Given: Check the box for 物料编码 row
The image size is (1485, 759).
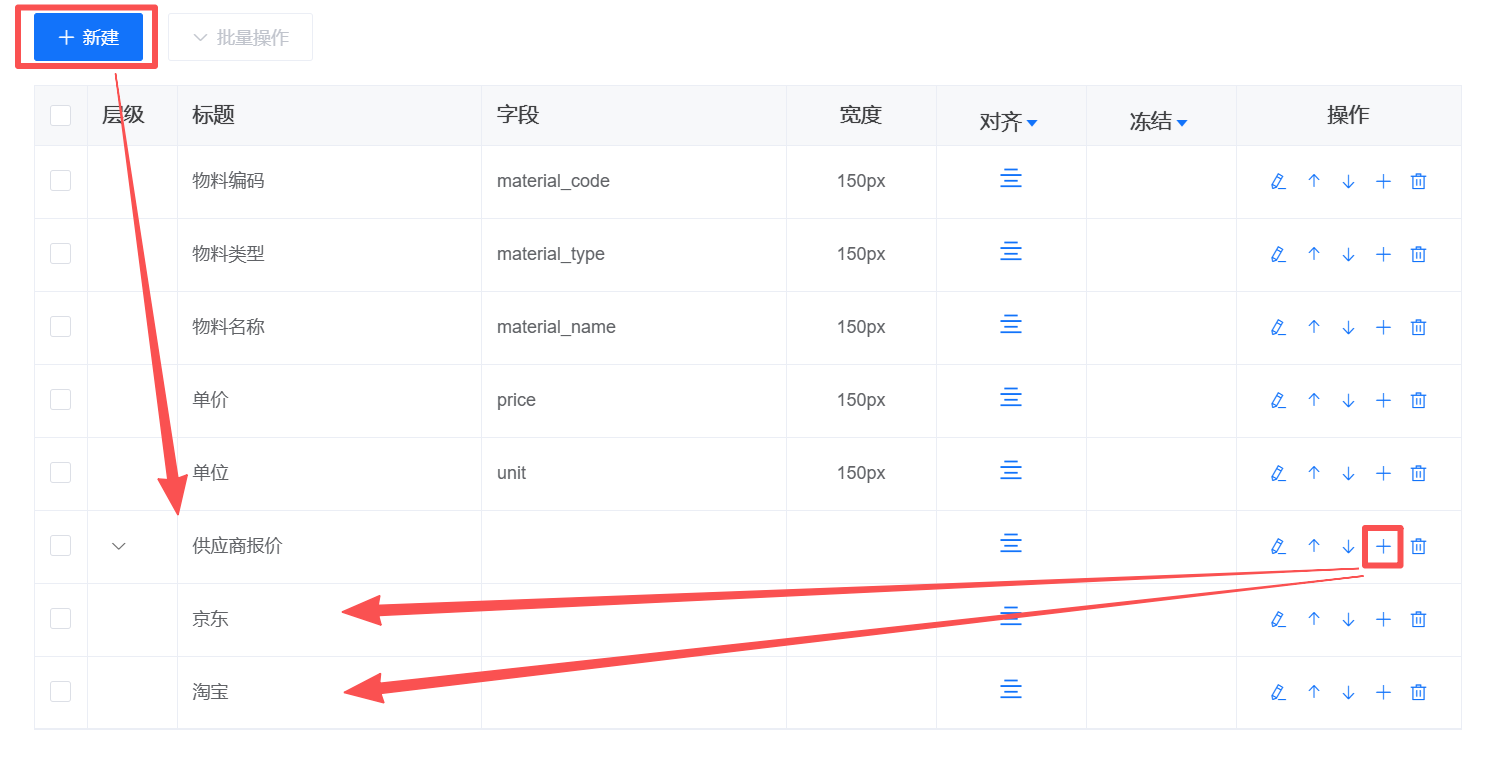Looking at the screenshot, I should click(61, 181).
